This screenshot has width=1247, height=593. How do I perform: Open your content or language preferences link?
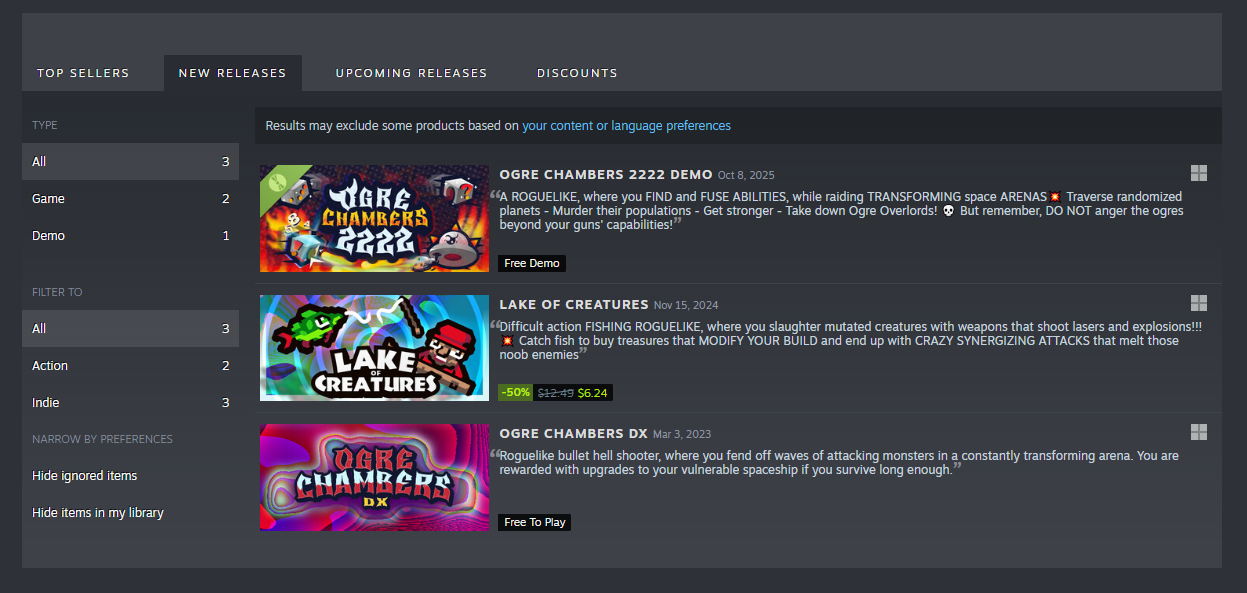(626, 126)
